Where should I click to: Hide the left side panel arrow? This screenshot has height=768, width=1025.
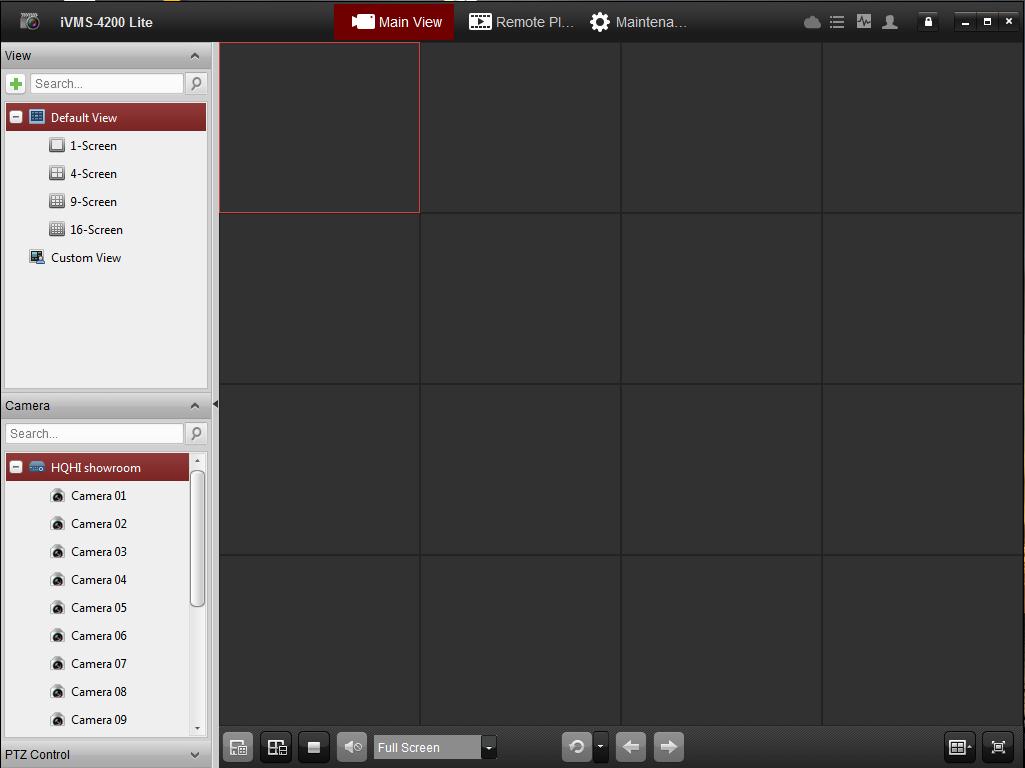215,404
